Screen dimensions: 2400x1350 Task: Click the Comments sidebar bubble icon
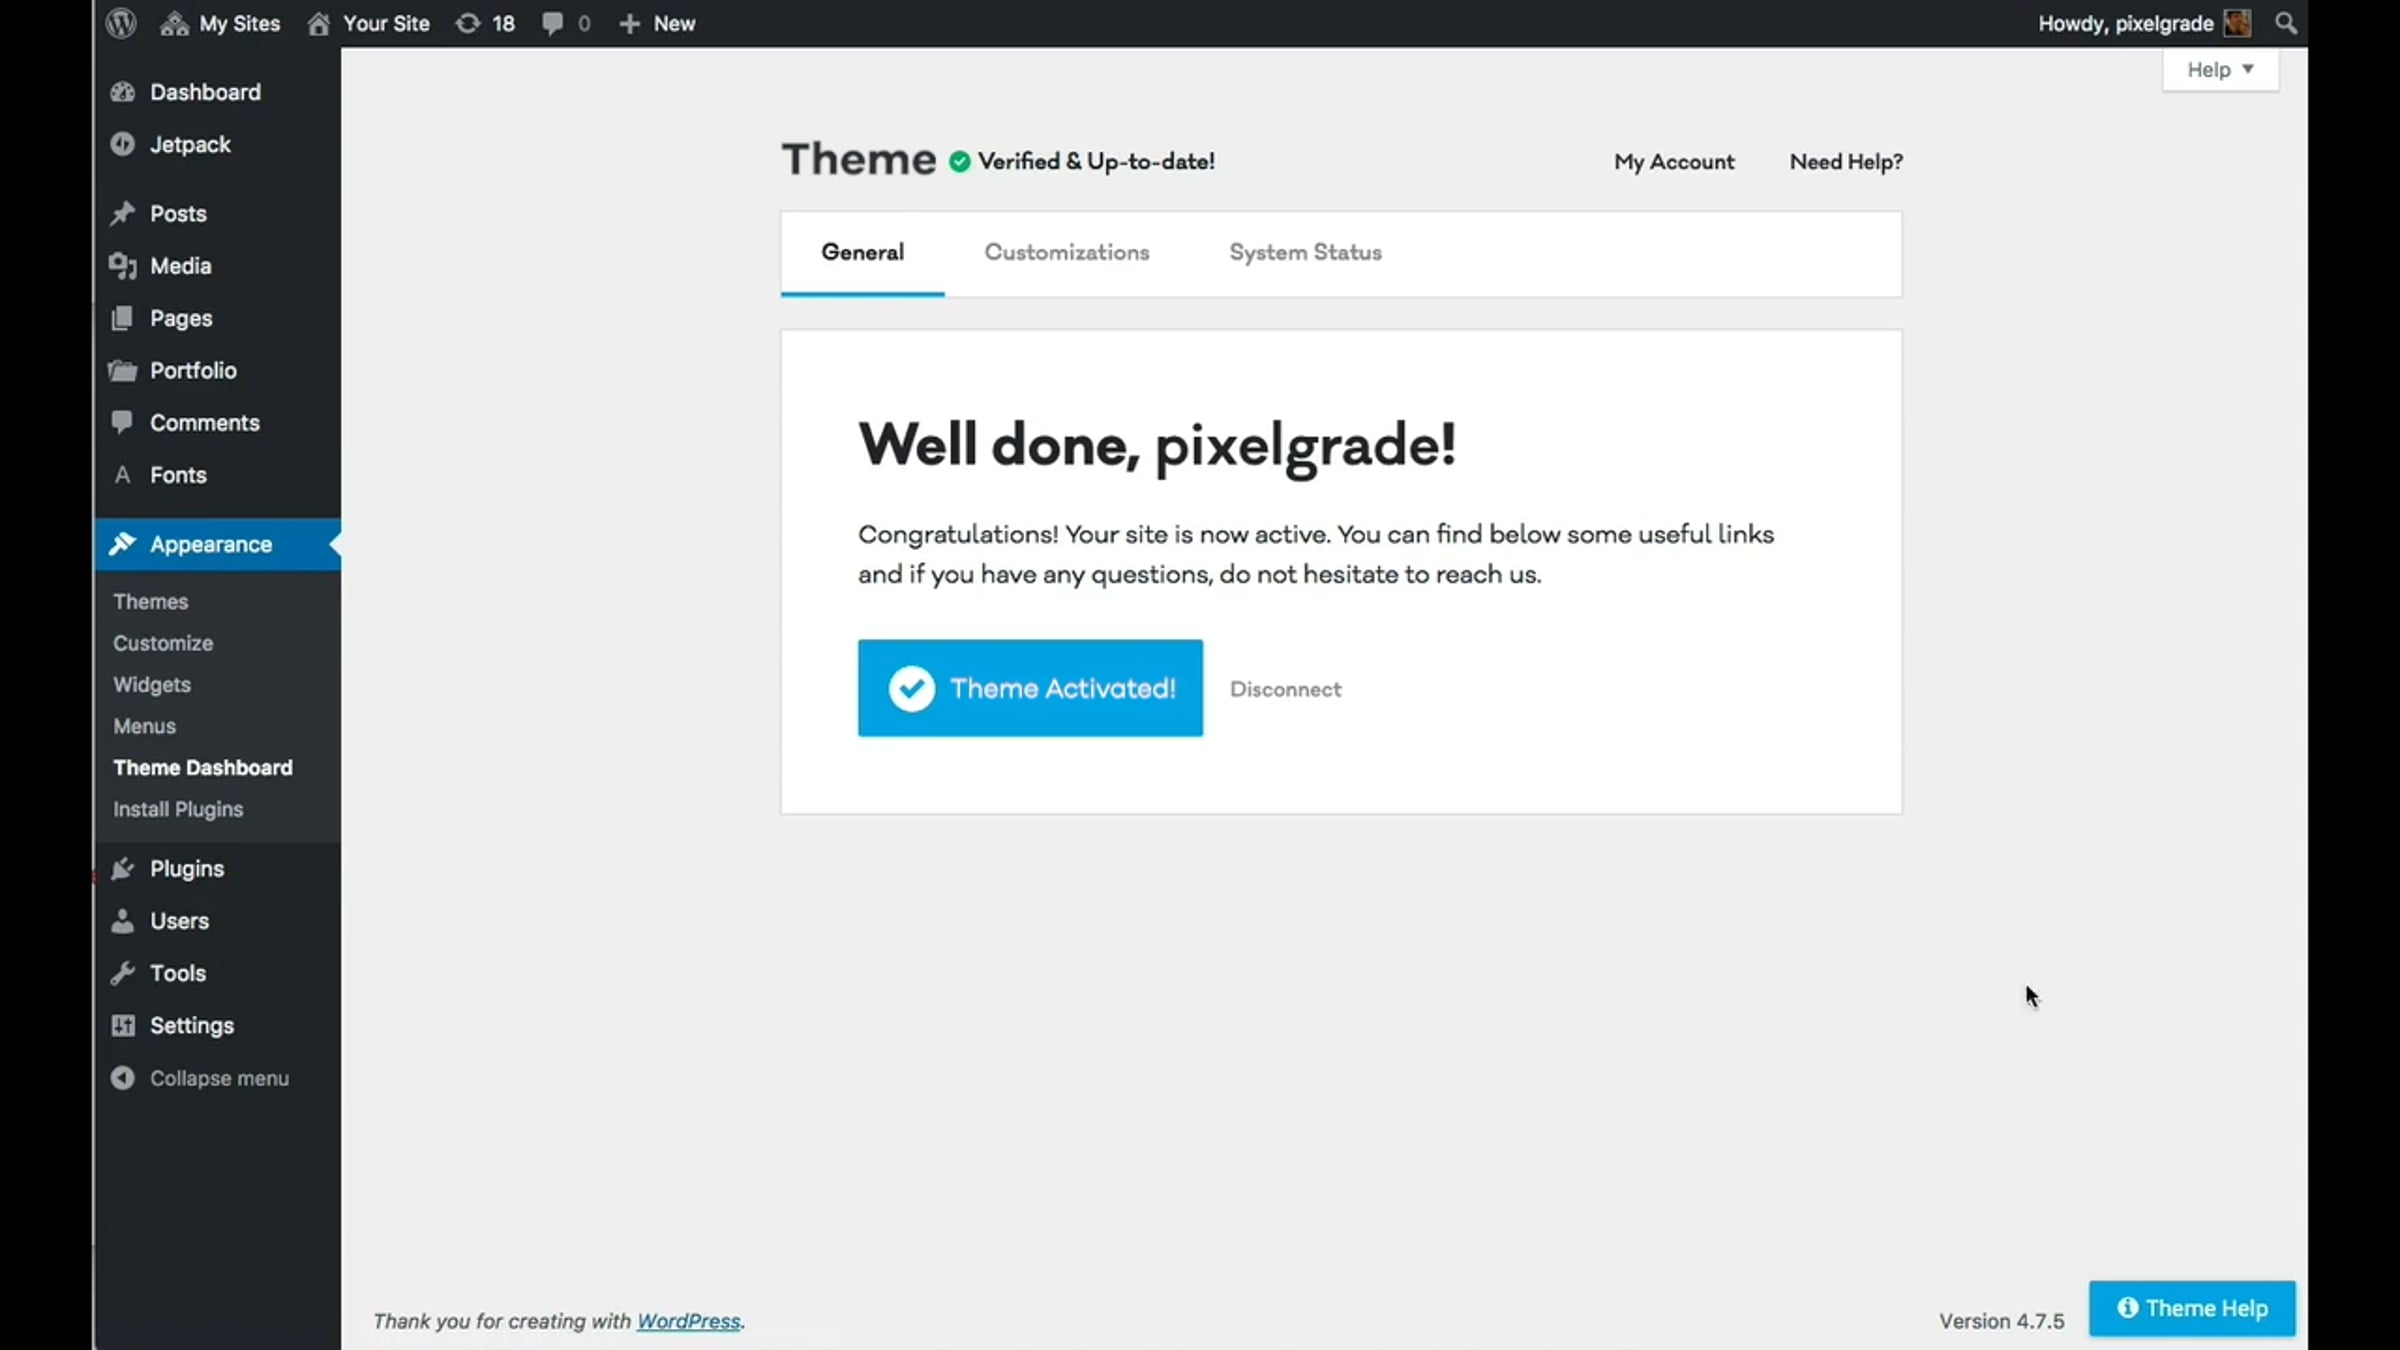point(122,422)
